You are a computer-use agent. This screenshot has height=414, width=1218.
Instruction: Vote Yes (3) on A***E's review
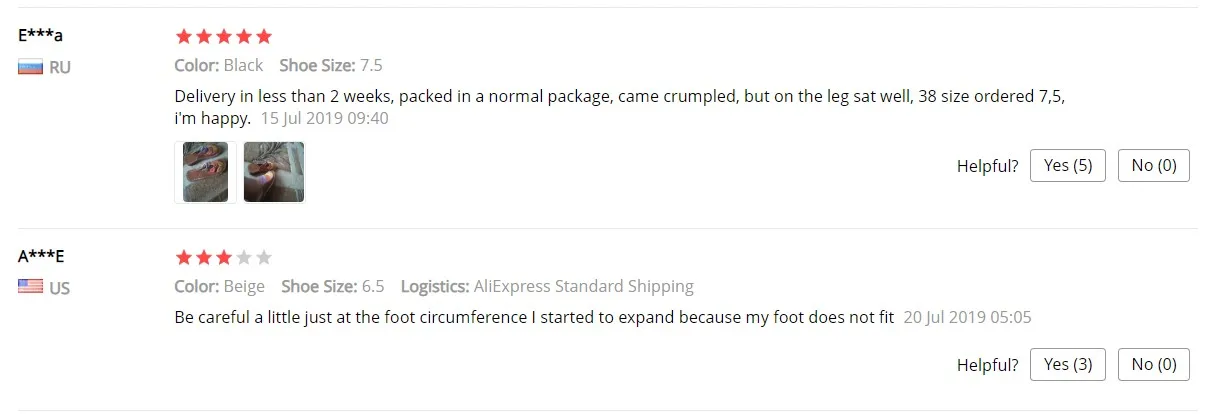1067,365
